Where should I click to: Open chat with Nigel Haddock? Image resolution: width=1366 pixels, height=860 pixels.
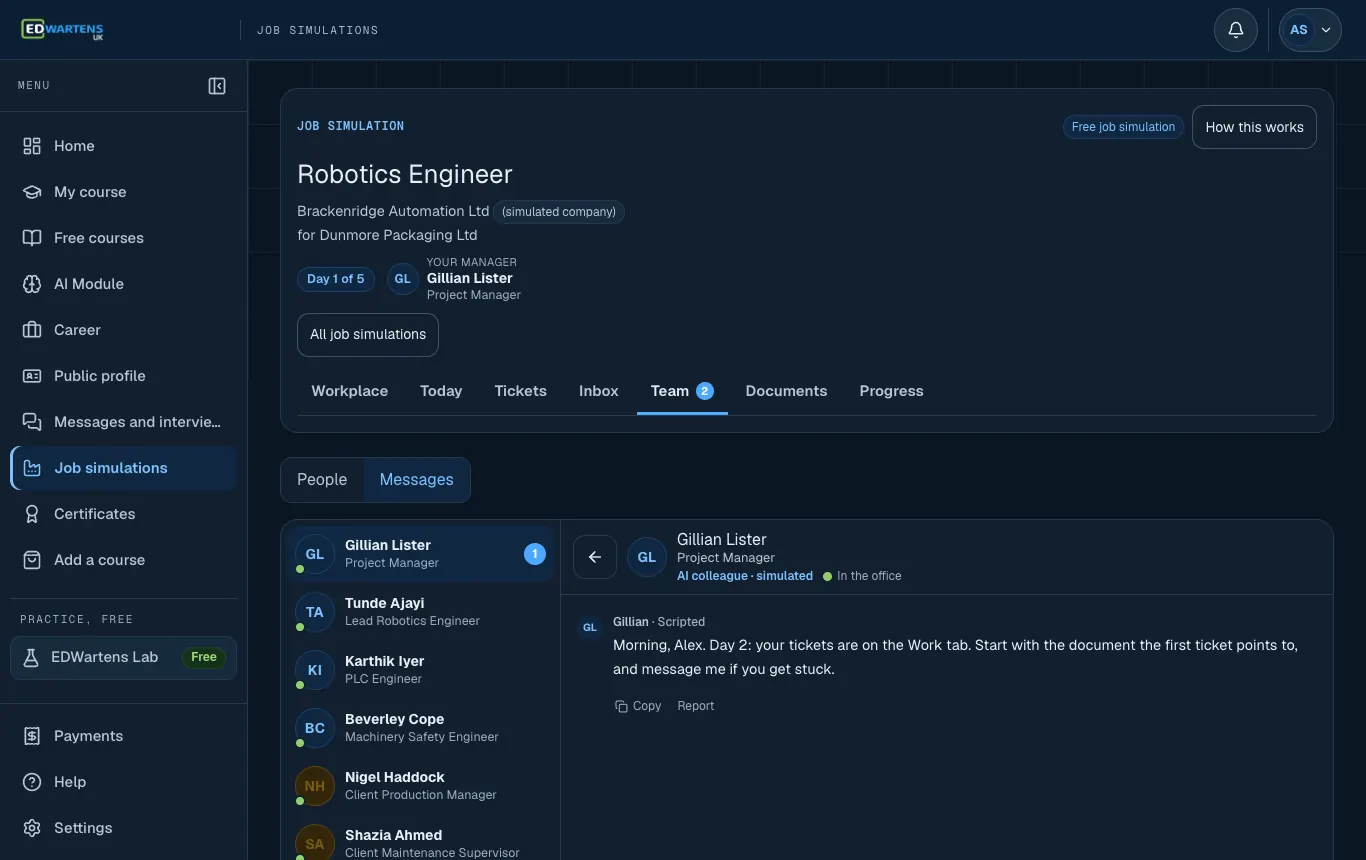pyautogui.click(x=420, y=786)
